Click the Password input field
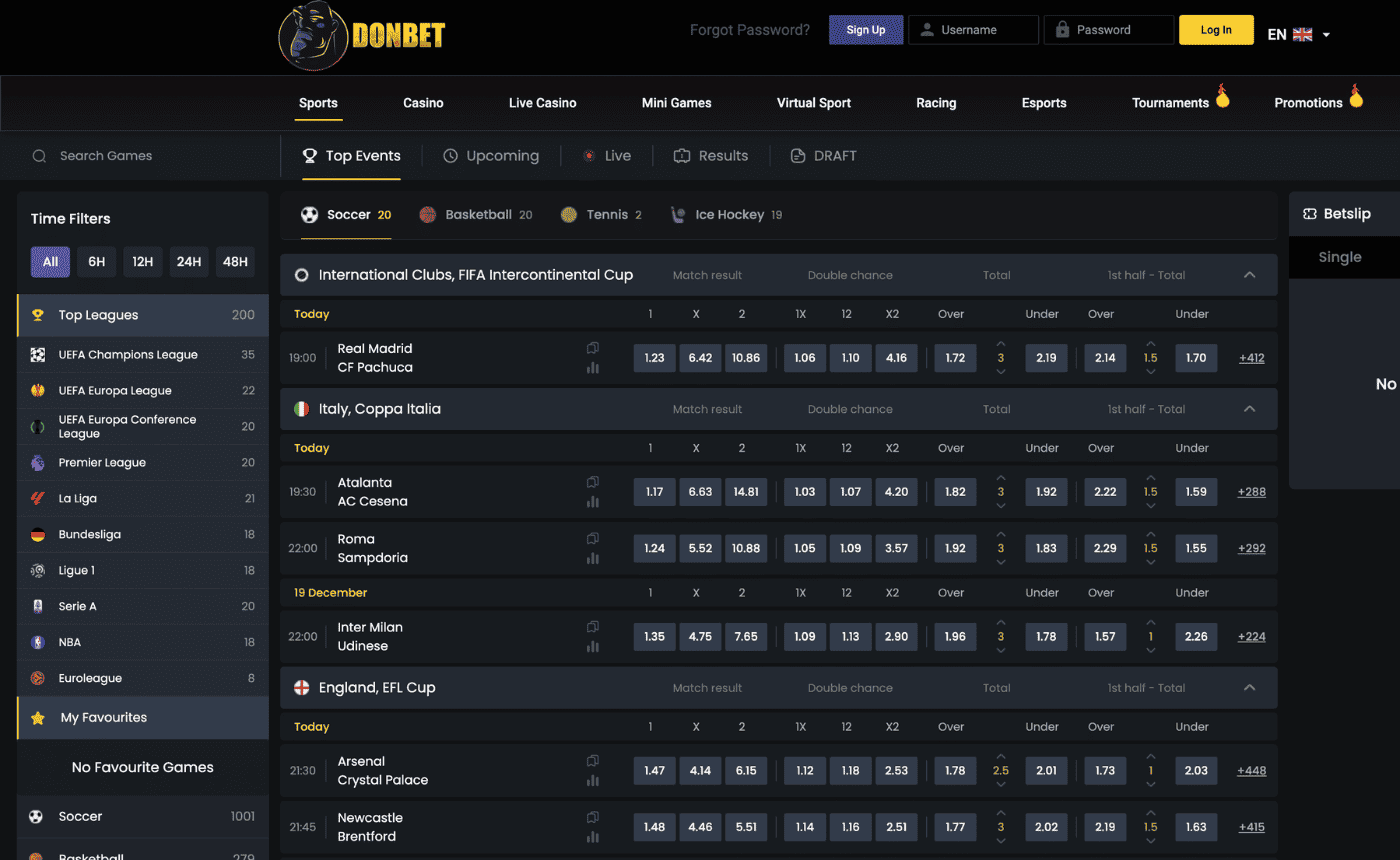 pos(1109,30)
